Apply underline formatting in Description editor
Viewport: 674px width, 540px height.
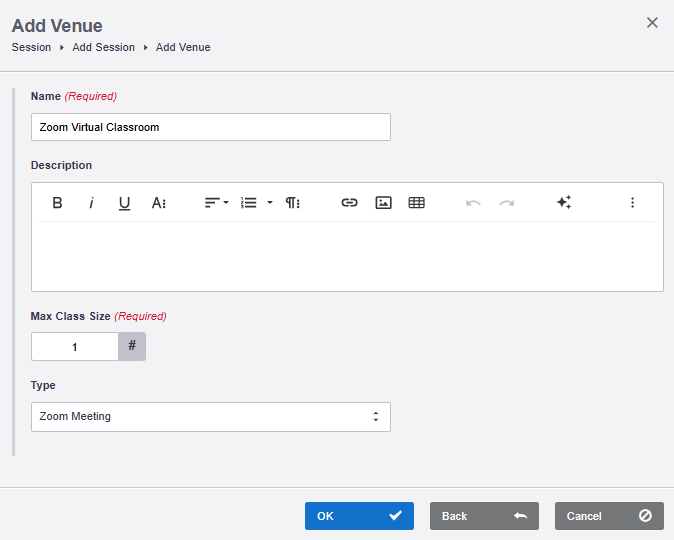click(124, 202)
